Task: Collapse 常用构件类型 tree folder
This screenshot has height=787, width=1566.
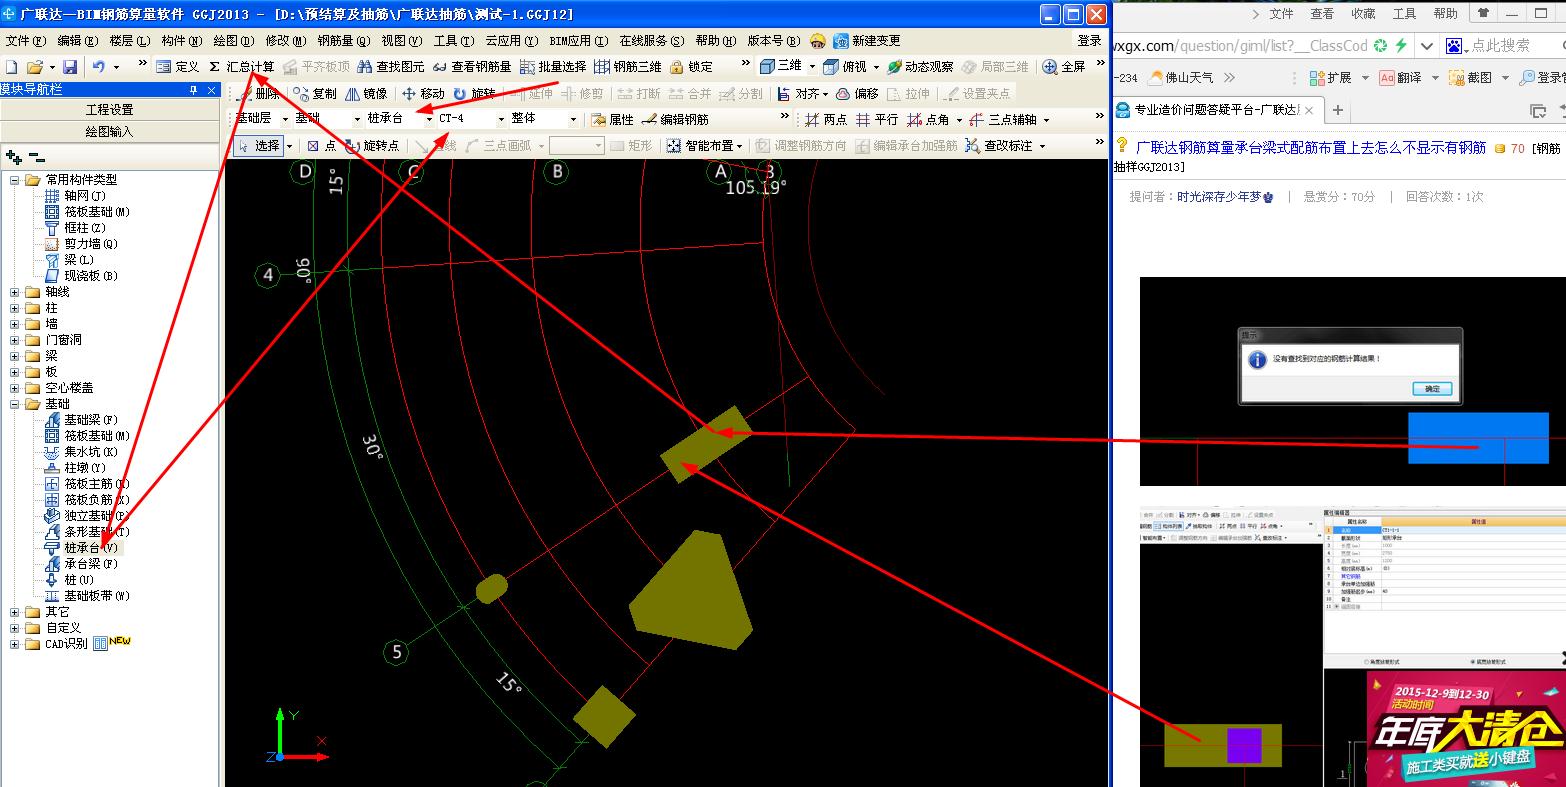Action: tap(15, 180)
